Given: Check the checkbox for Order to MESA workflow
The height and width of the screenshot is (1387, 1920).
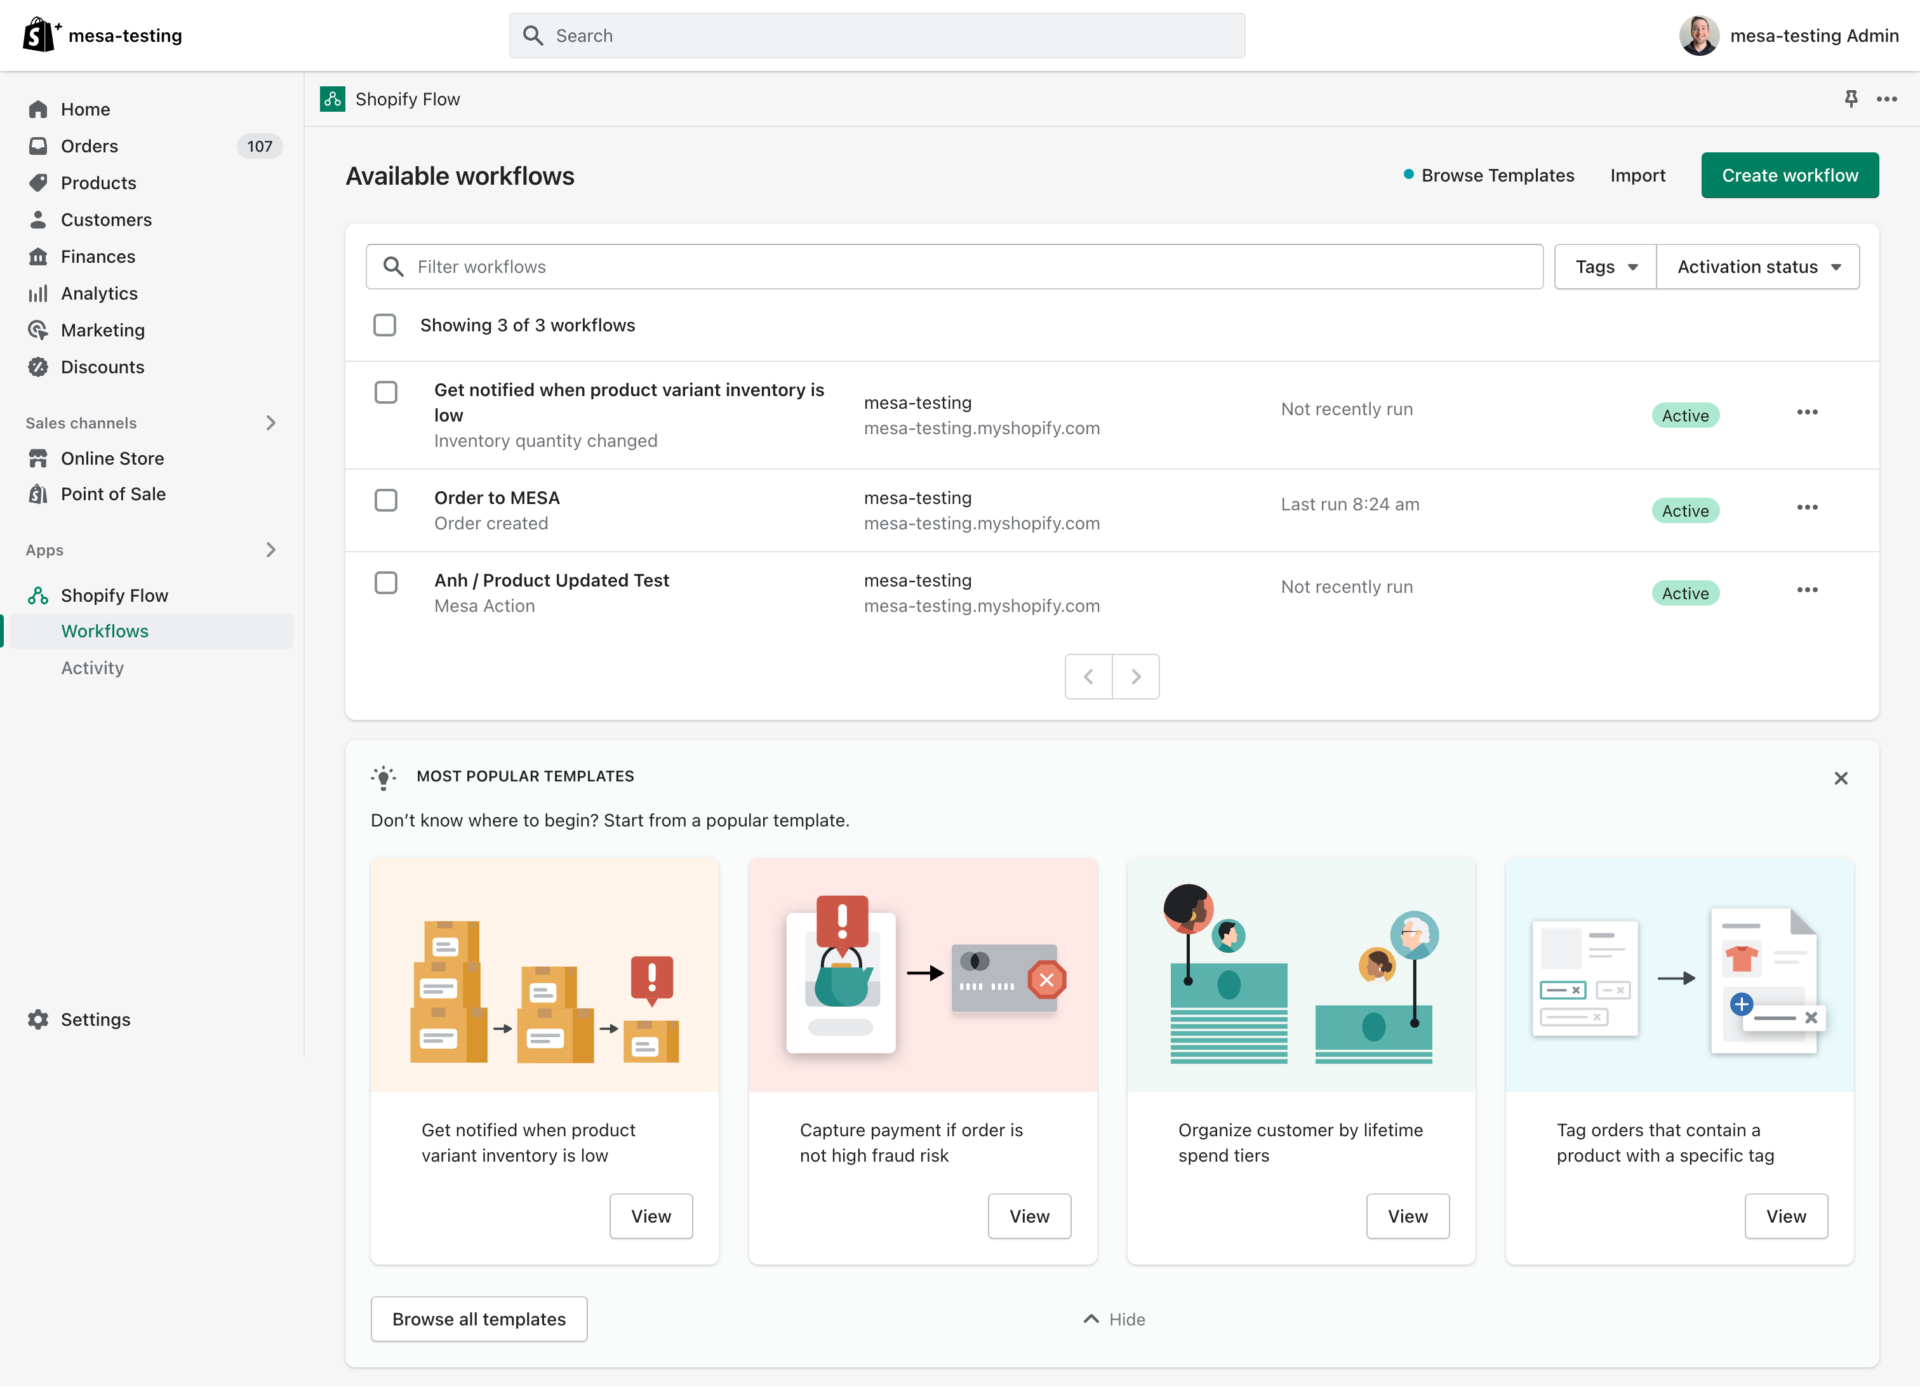Looking at the screenshot, I should 386,500.
